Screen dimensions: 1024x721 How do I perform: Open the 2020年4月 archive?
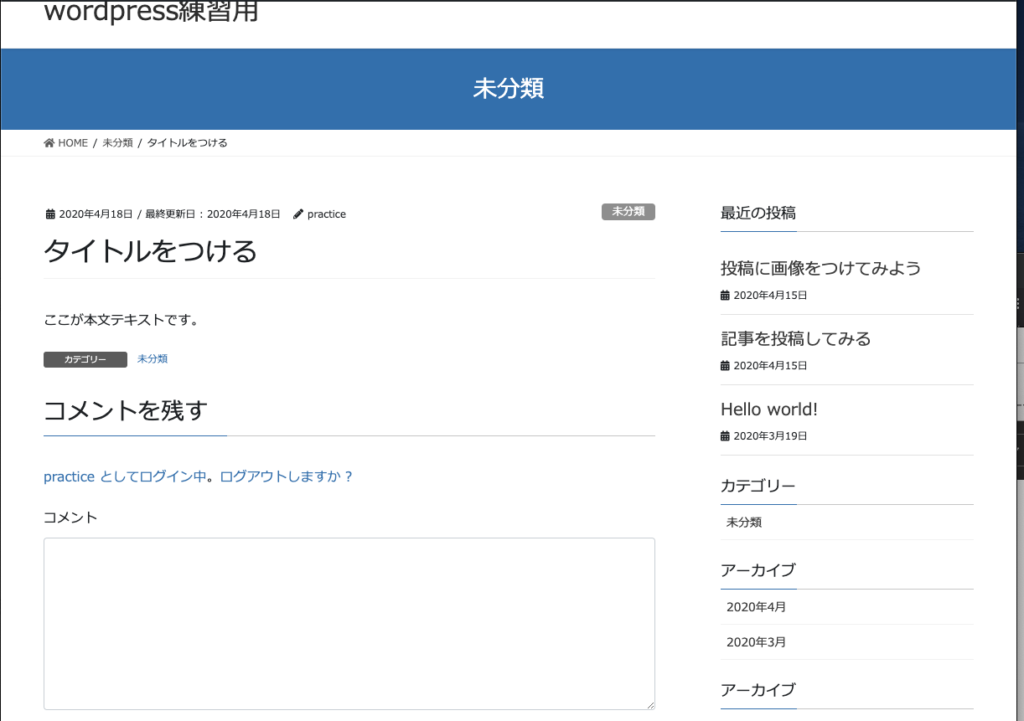point(756,607)
